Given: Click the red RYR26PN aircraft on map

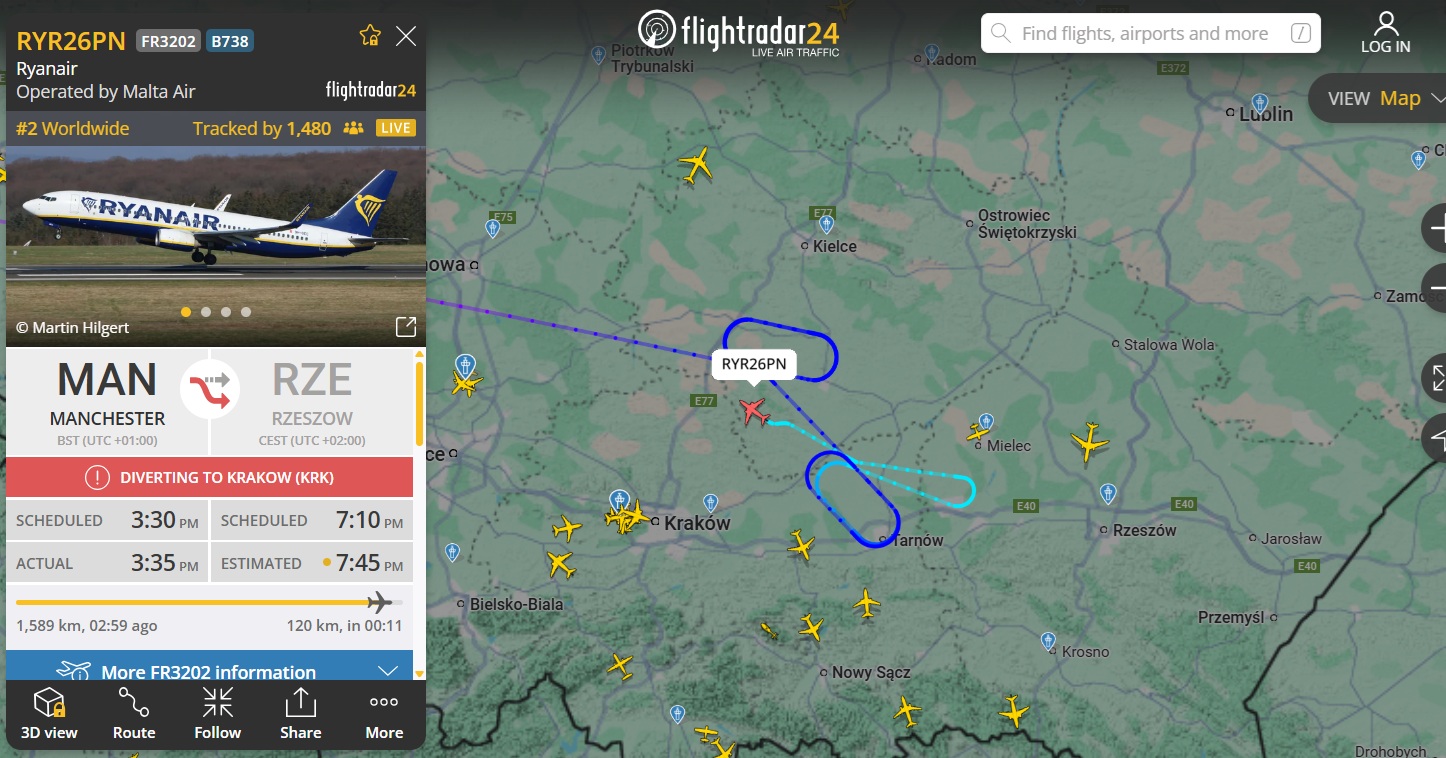Looking at the screenshot, I should (754, 410).
